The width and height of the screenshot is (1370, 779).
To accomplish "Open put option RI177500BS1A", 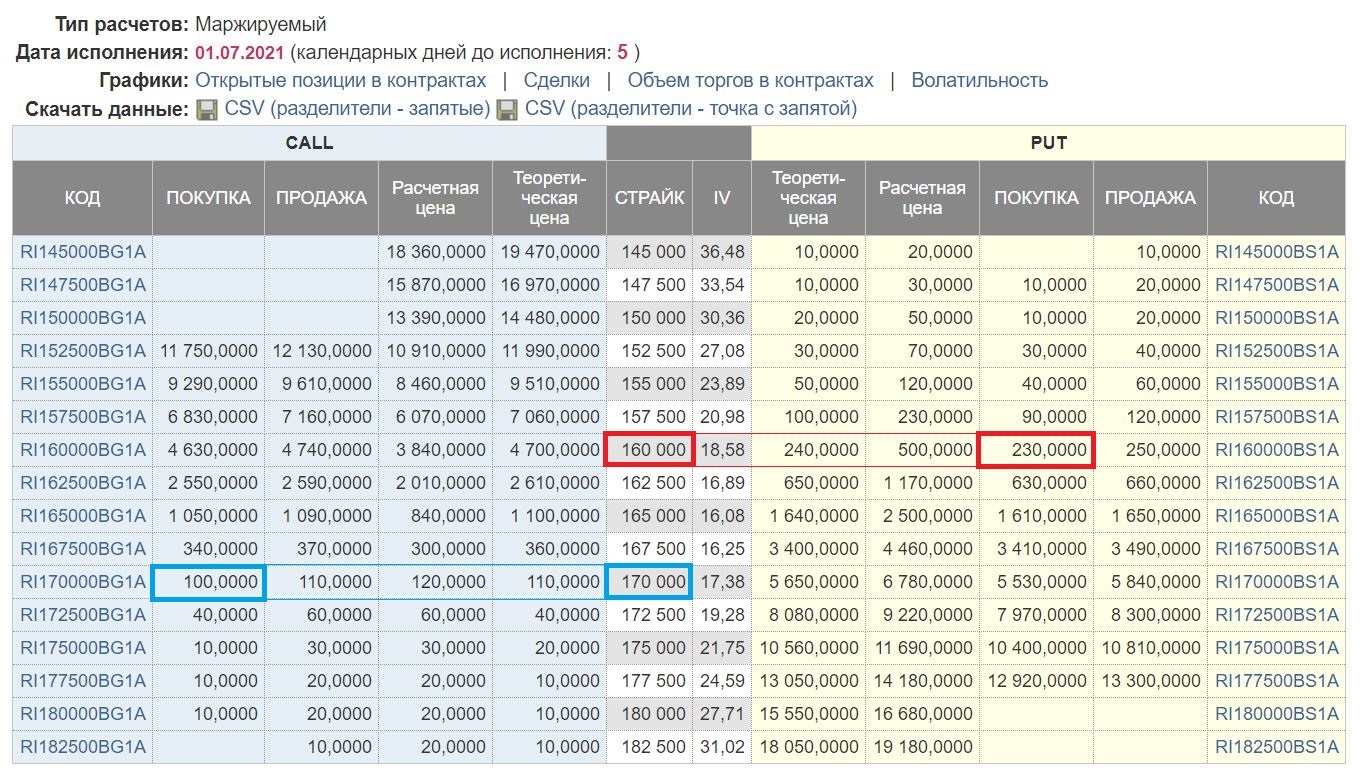I will [1276, 681].
